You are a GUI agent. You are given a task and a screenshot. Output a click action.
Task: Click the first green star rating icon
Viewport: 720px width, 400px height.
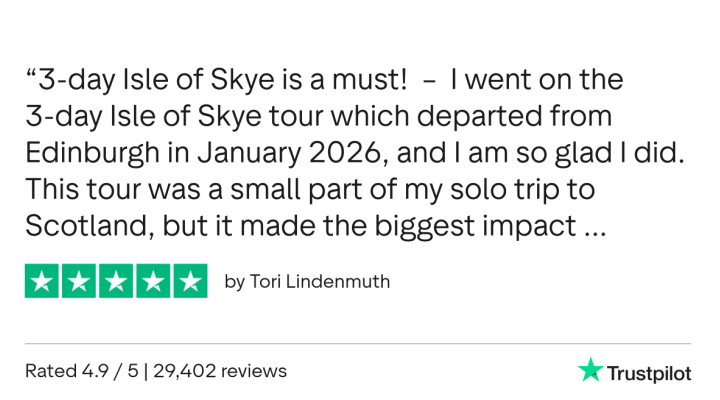pos(42,281)
